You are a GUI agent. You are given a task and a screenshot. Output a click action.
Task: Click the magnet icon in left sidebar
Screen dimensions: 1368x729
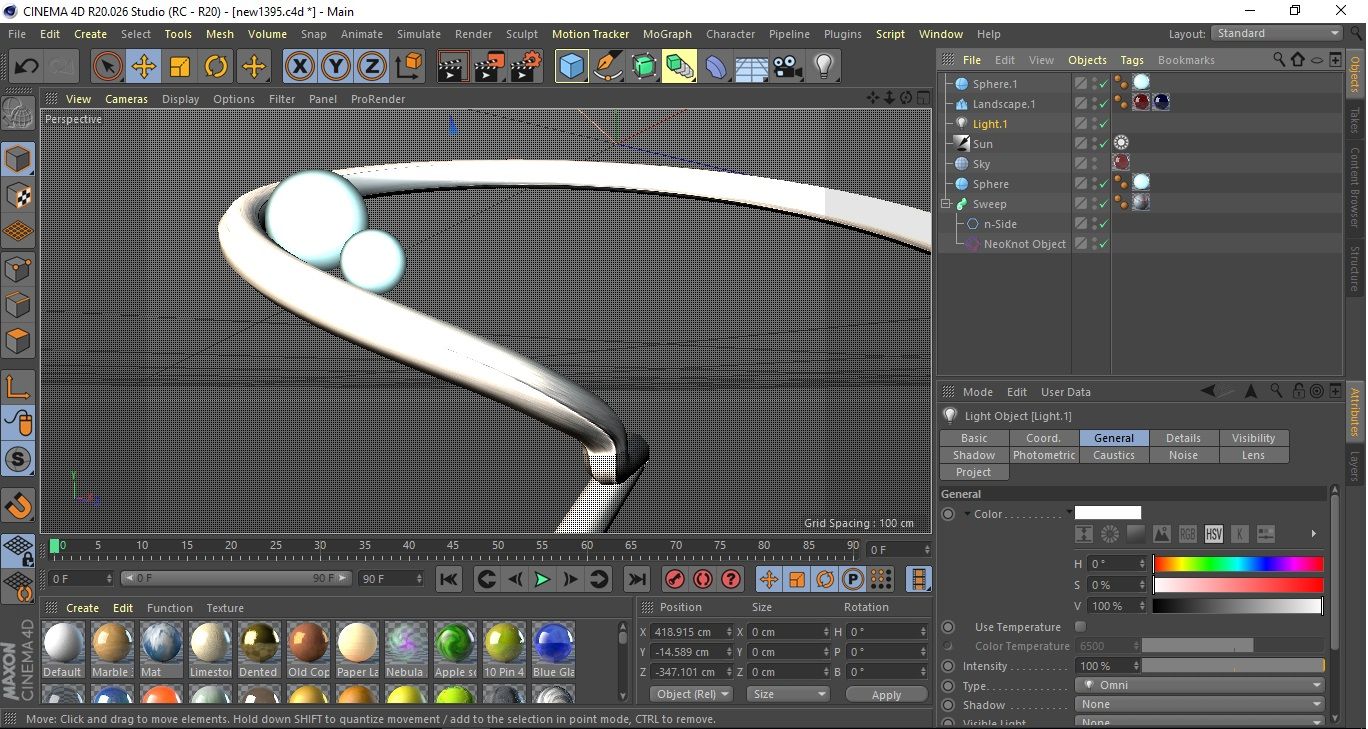click(x=18, y=506)
